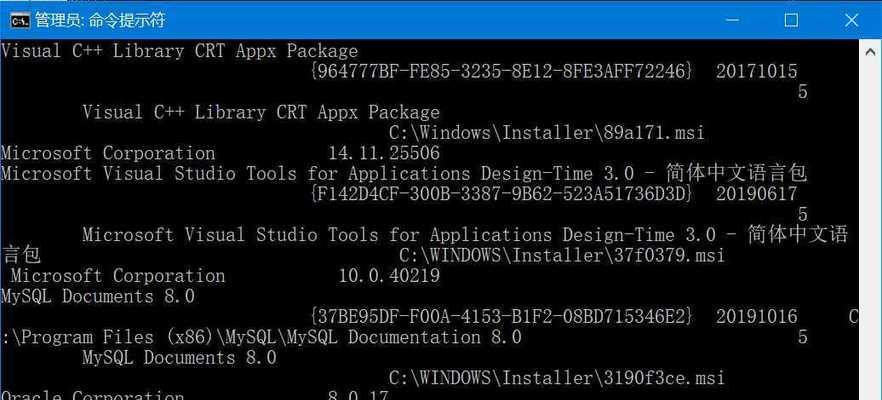Click the version number 14.11.25506

pyautogui.click(x=384, y=153)
